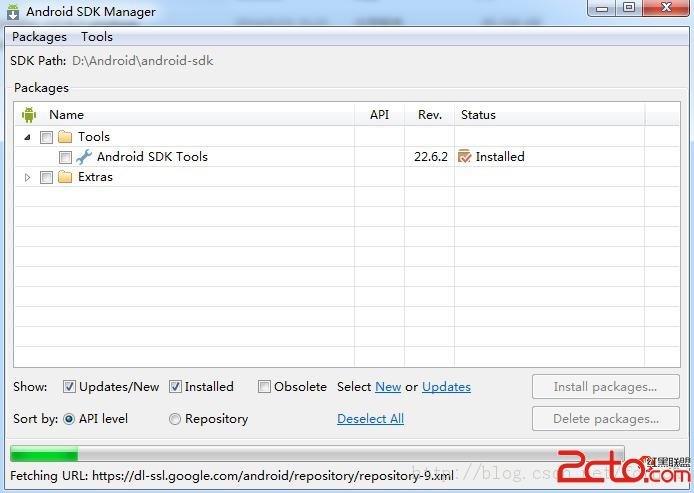Select the Extras row label
Screen dimensions: 694x493
[x=95, y=177]
